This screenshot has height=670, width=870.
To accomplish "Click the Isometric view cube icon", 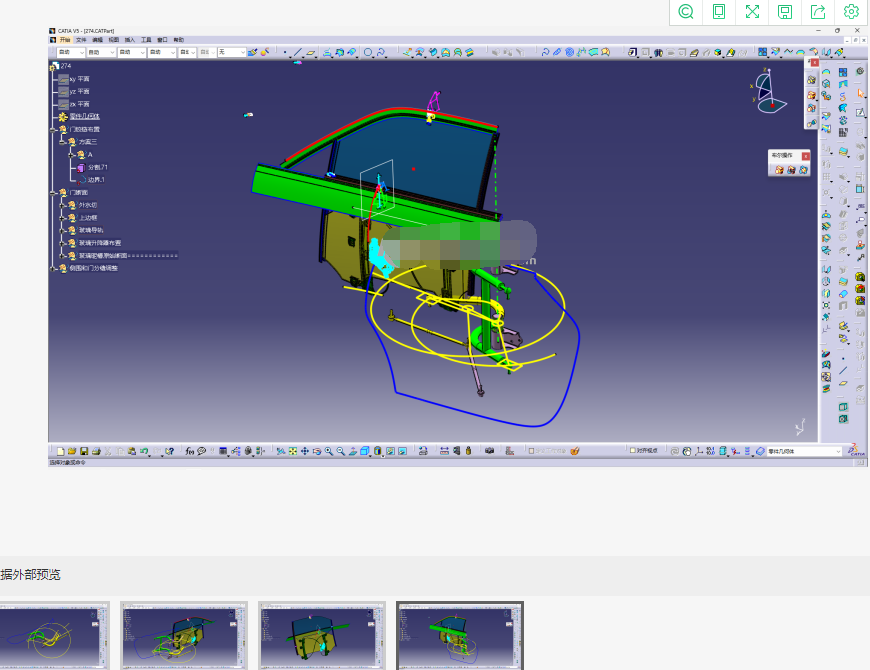I will (x=365, y=451).
